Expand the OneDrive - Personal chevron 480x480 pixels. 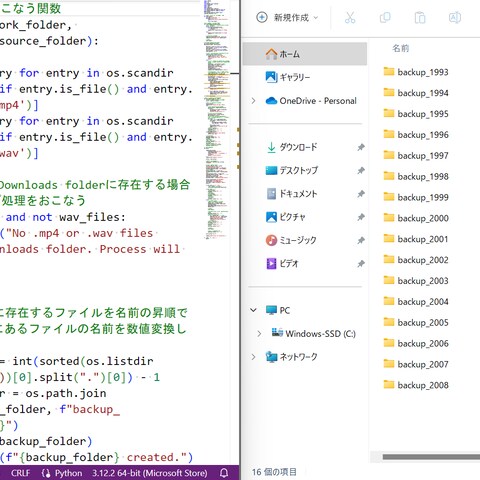coord(254,101)
